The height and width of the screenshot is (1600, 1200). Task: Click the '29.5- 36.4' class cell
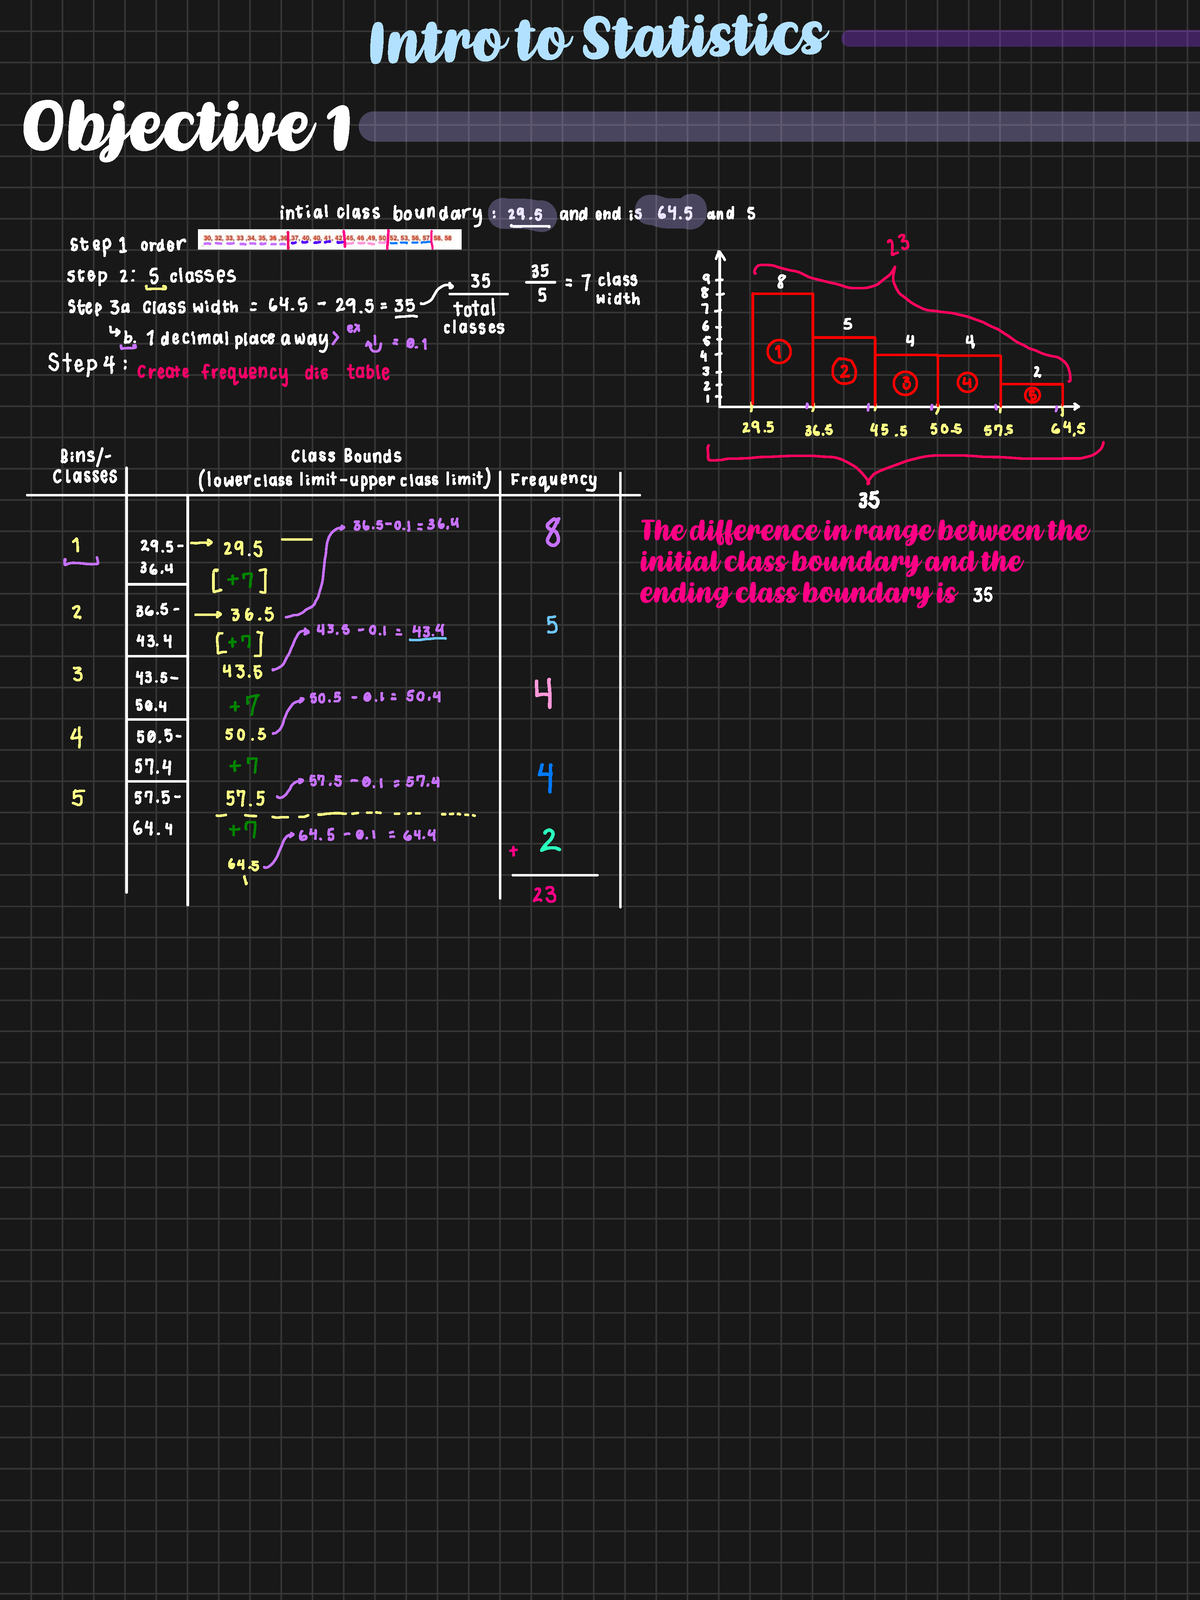pyautogui.click(x=158, y=557)
